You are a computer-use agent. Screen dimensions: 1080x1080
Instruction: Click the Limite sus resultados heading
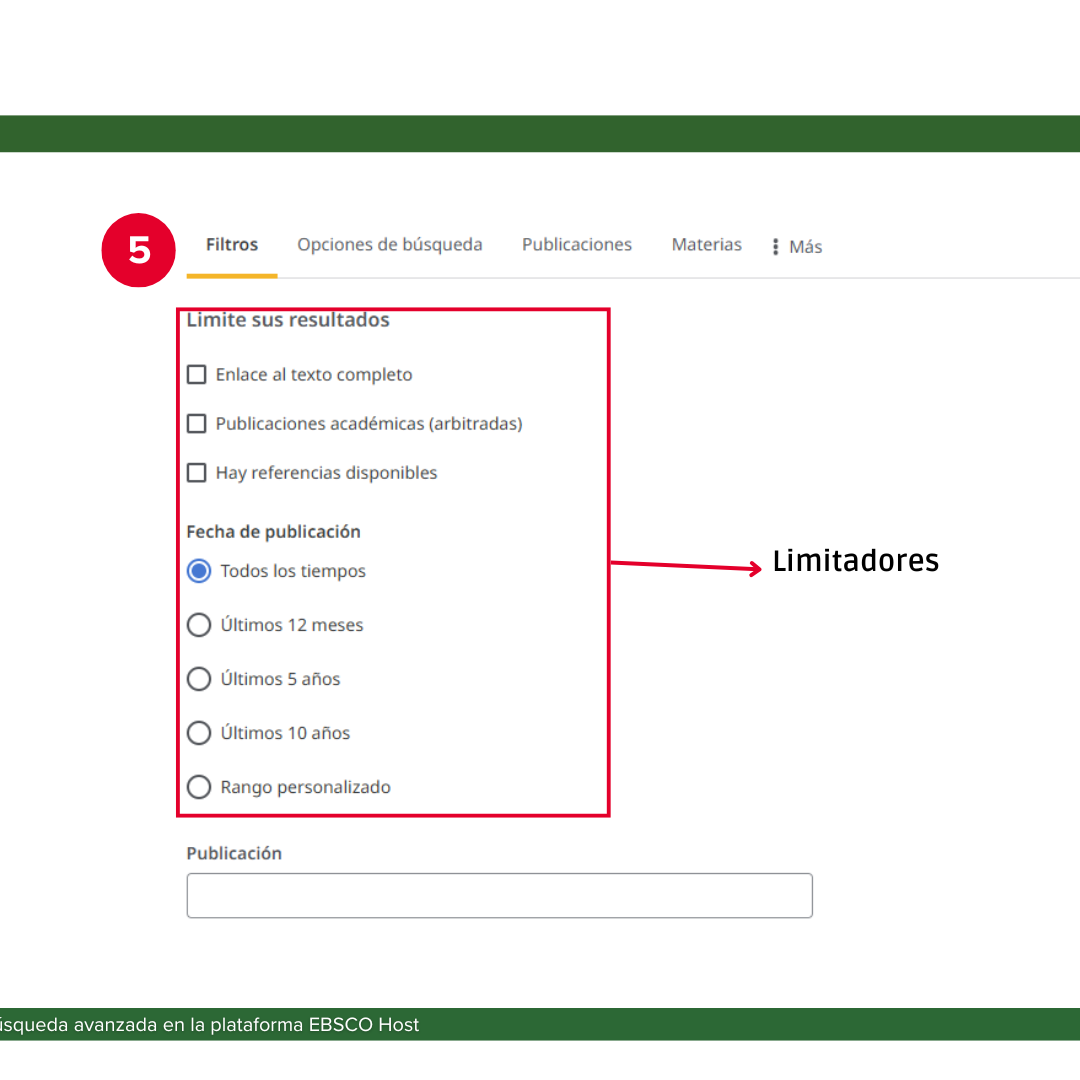tap(287, 319)
